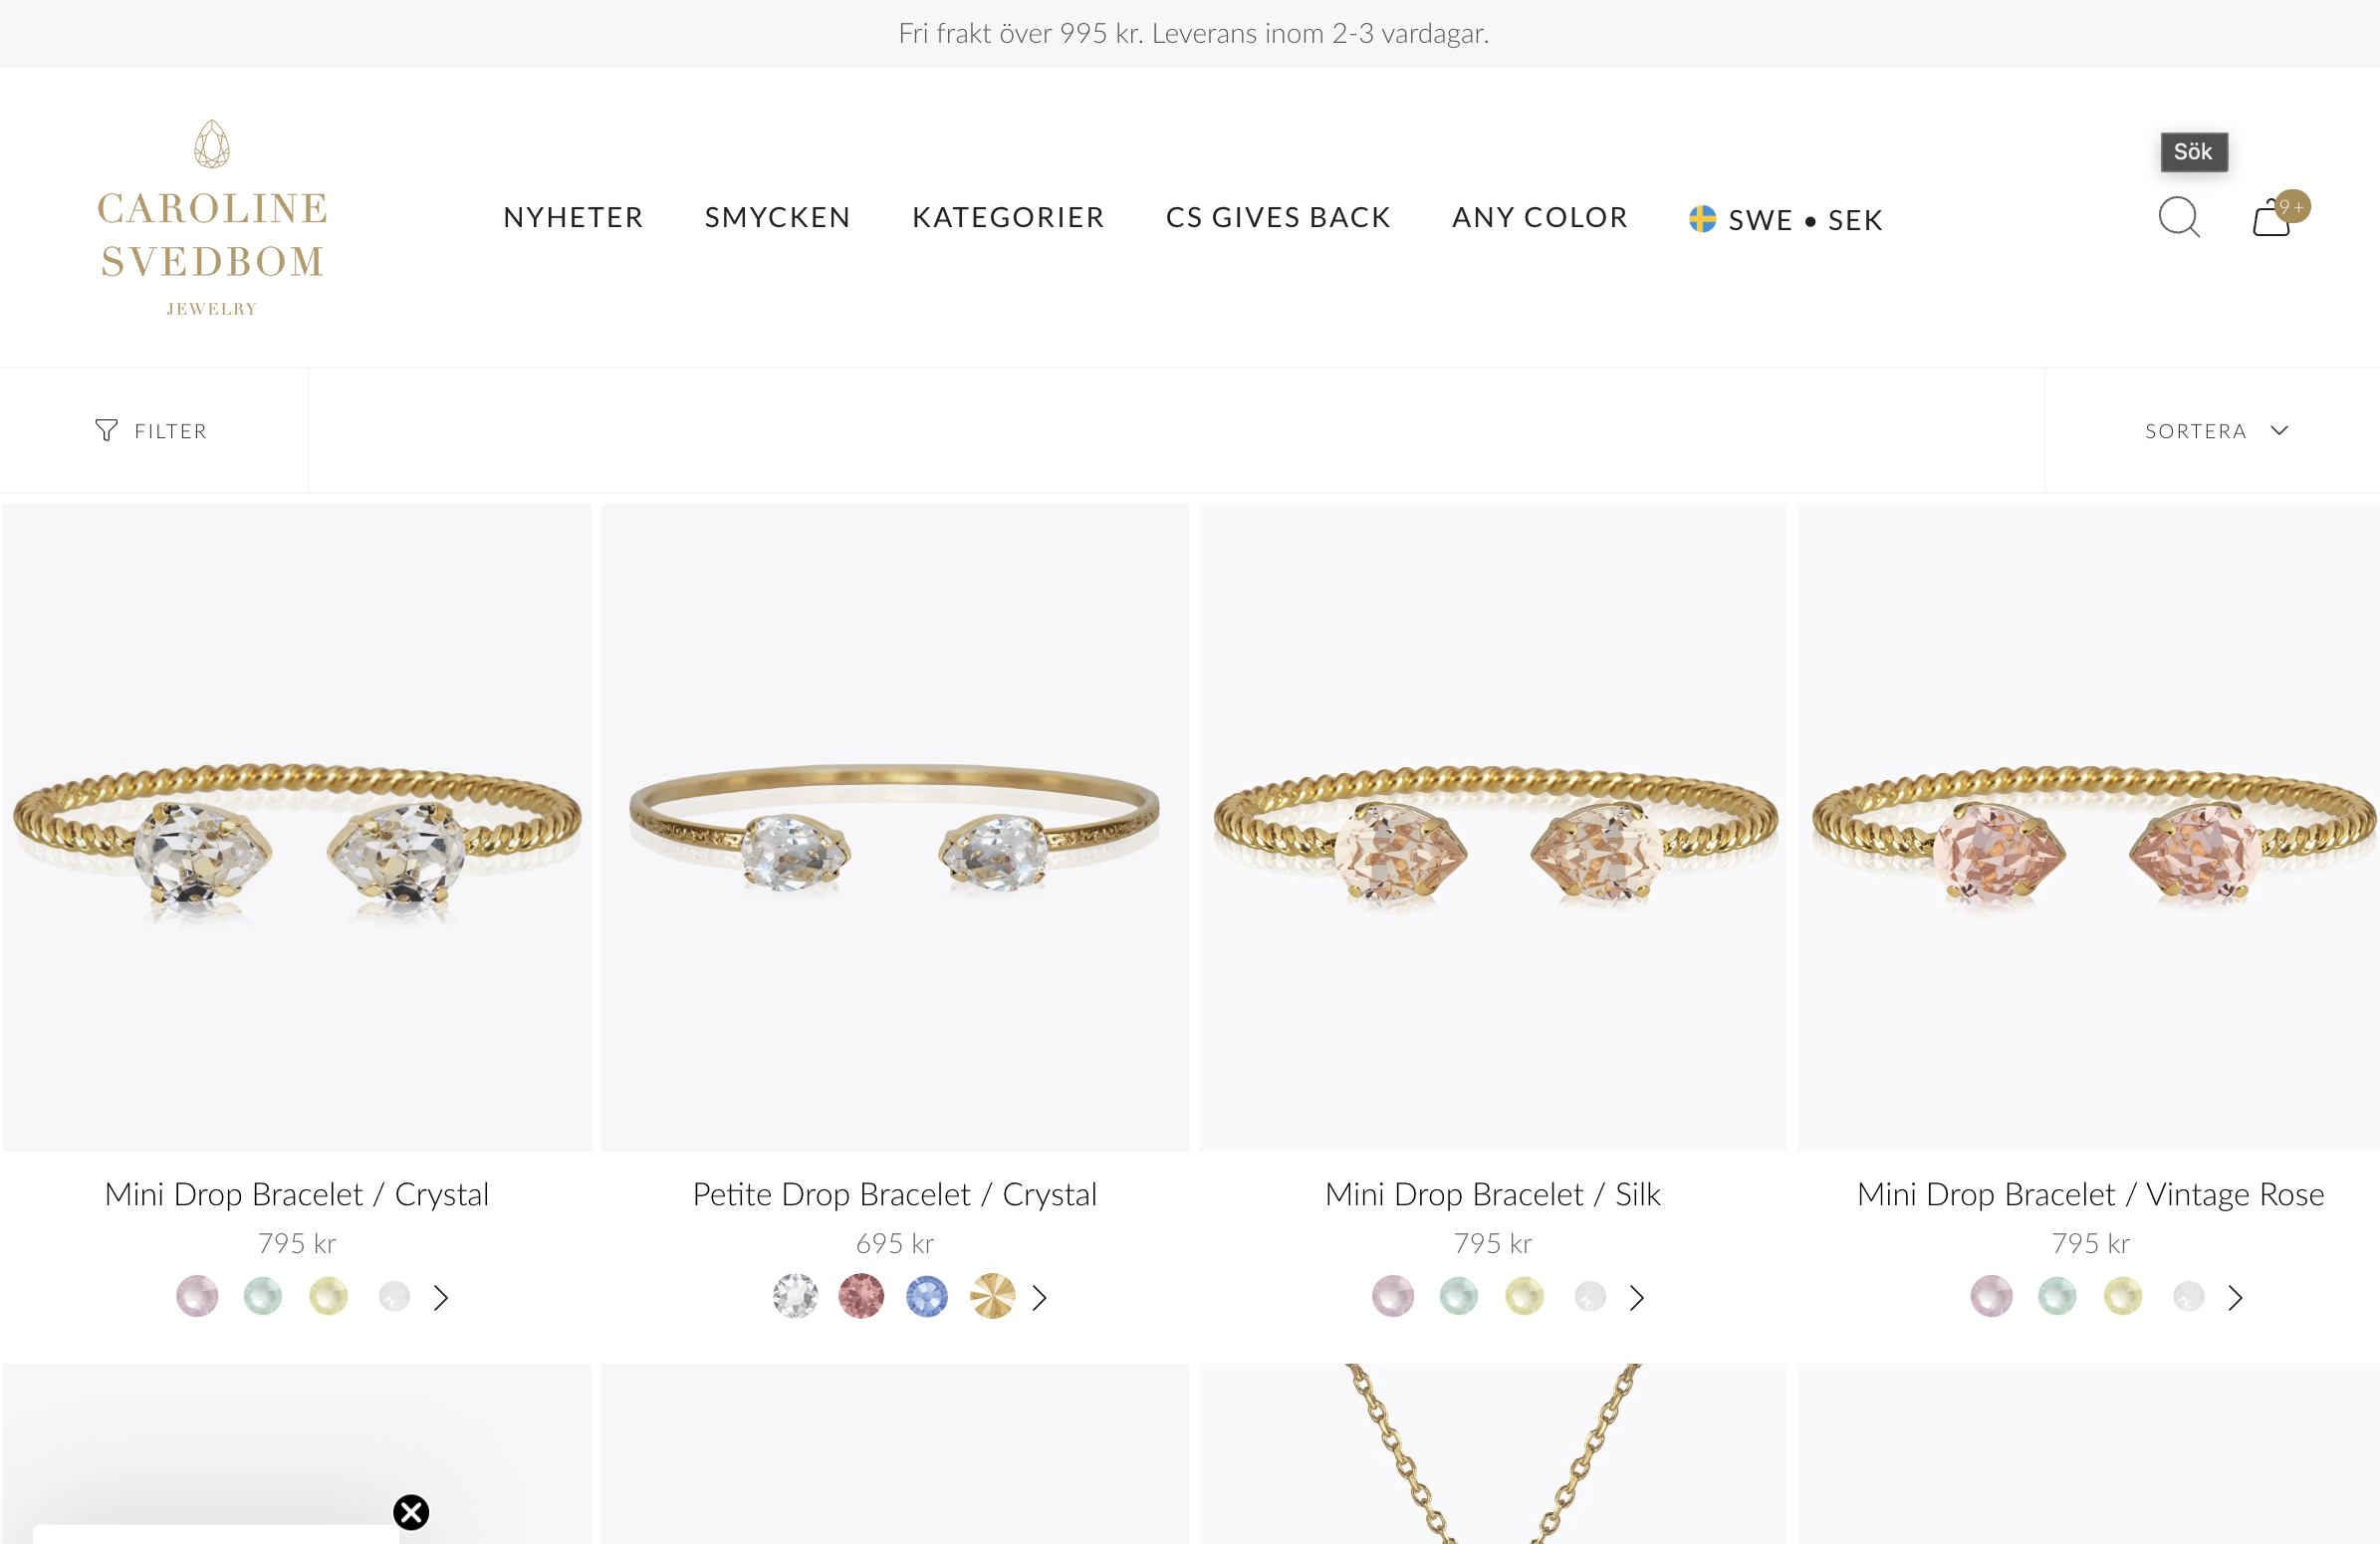Show more colors for Mini Drop Crystal
The image size is (2380, 1544).
click(x=441, y=1297)
